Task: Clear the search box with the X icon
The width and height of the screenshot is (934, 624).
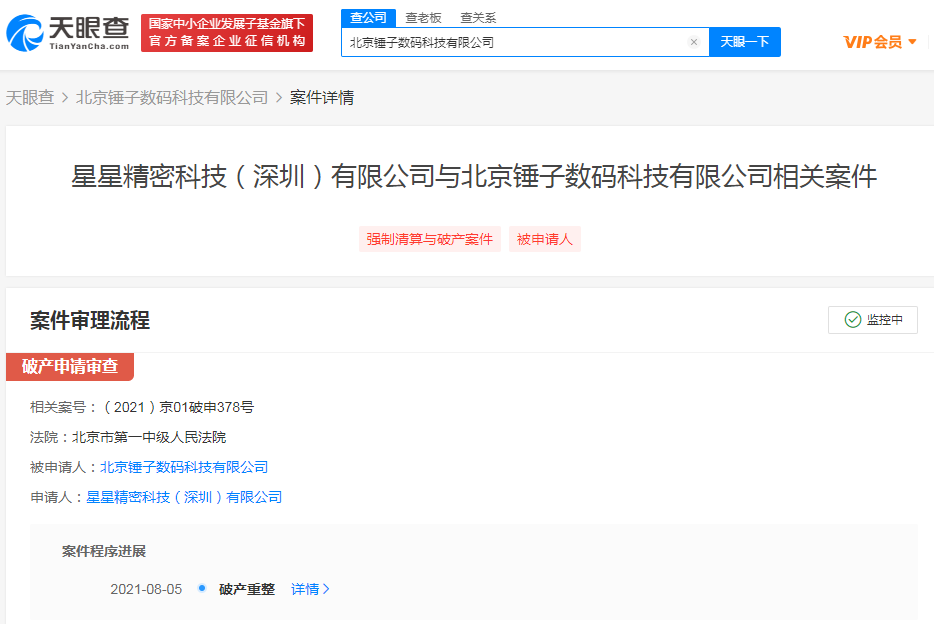Action: coord(693,42)
